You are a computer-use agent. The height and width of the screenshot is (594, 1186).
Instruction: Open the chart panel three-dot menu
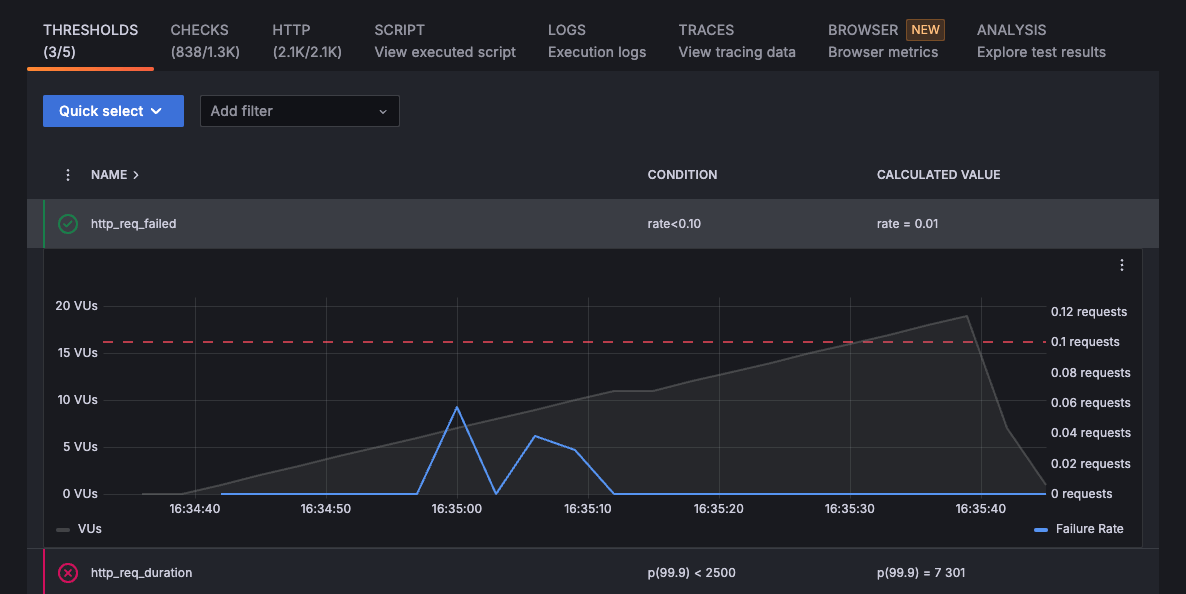coord(1121,265)
